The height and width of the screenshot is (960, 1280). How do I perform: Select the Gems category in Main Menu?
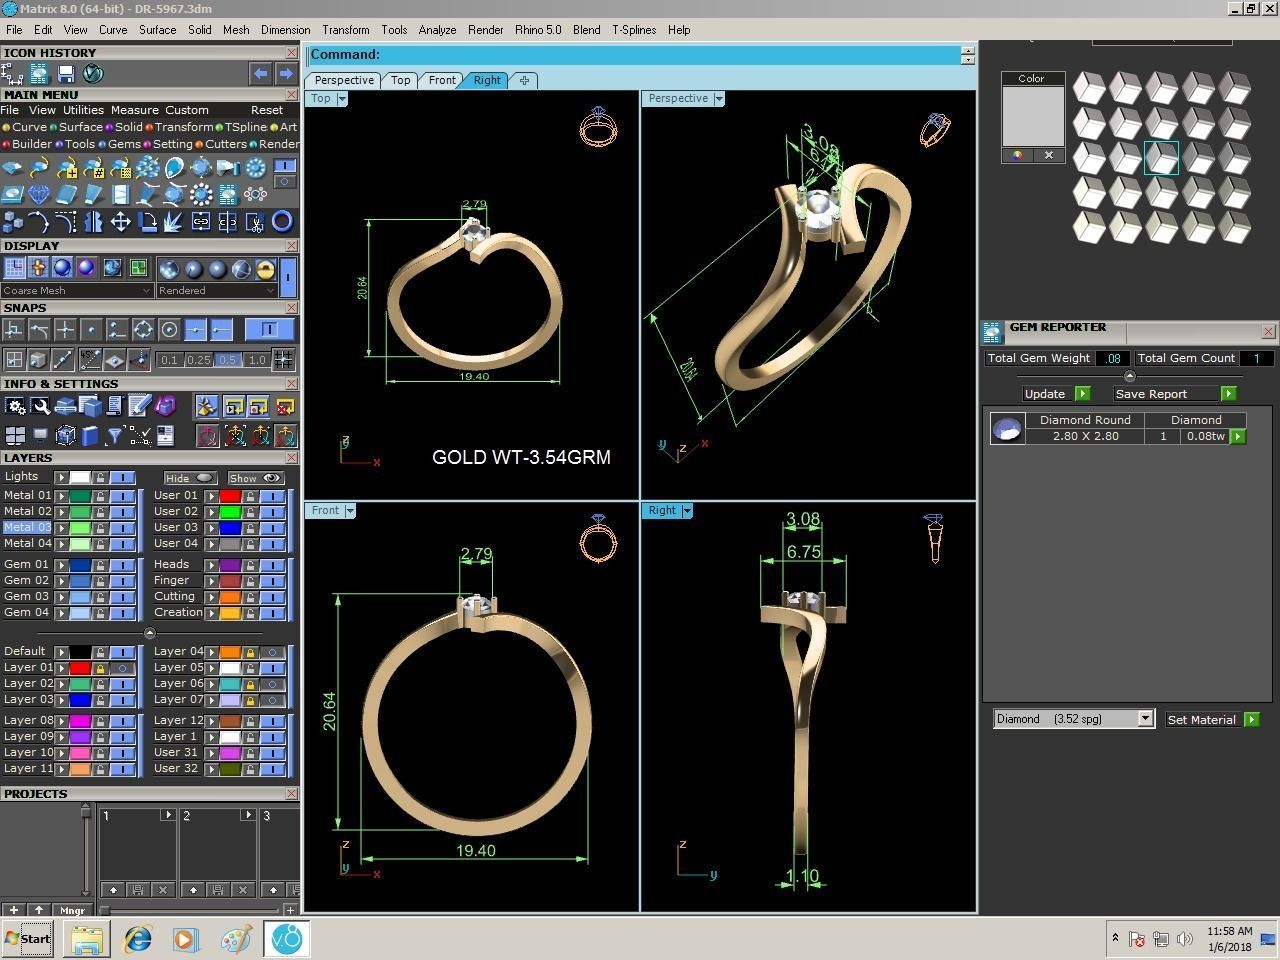pyautogui.click(x=120, y=144)
